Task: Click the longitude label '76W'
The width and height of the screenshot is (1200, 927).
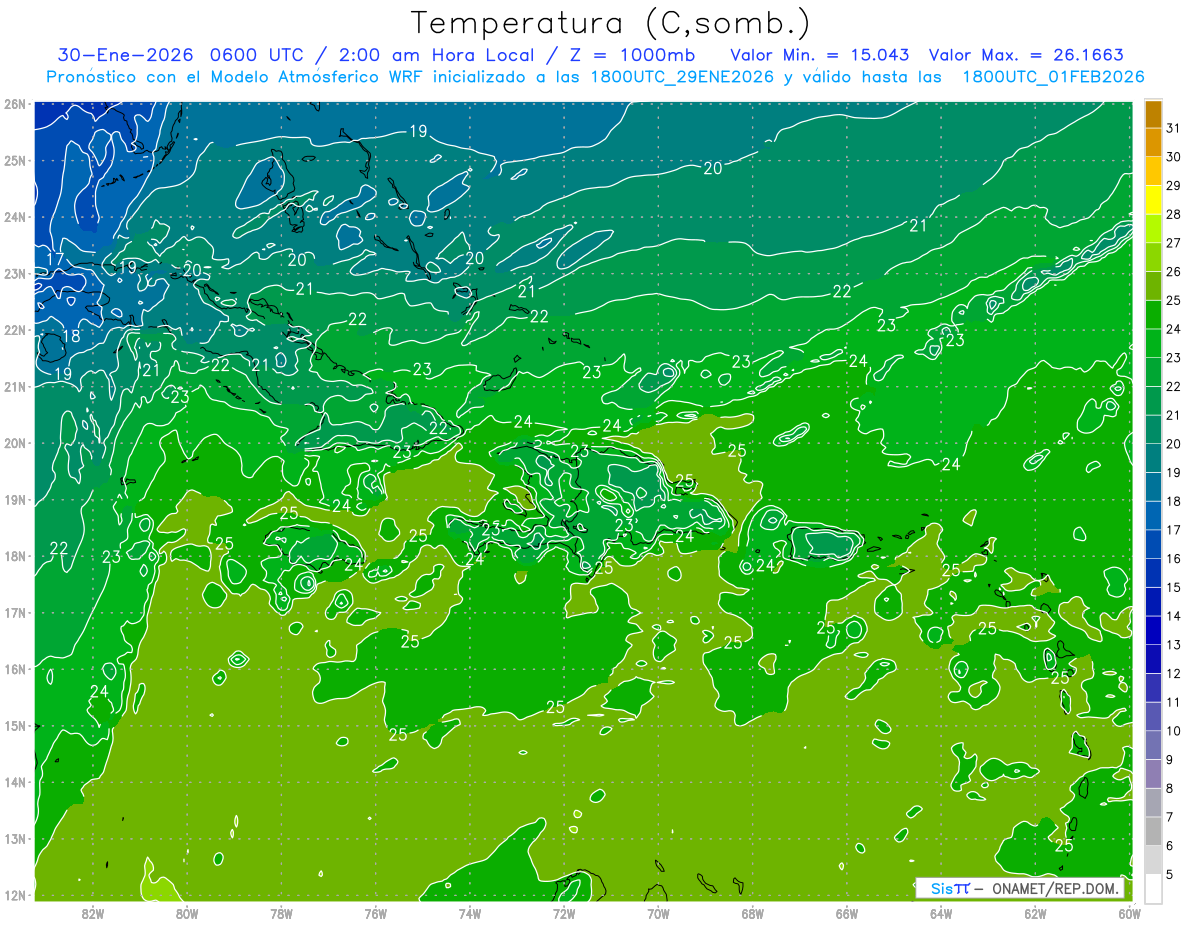Action: click(x=375, y=912)
